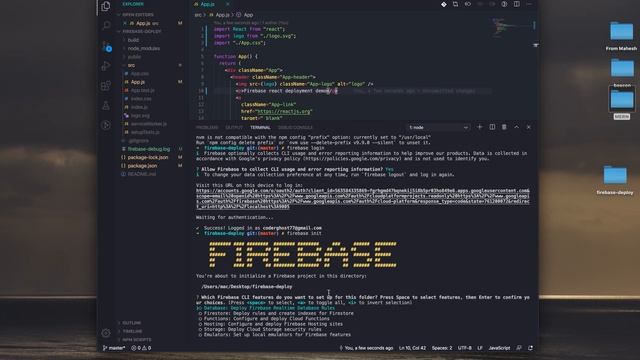The height and width of the screenshot is (360, 640).
Task: Click LF end-of-line setting
Action: click(x=480, y=348)
